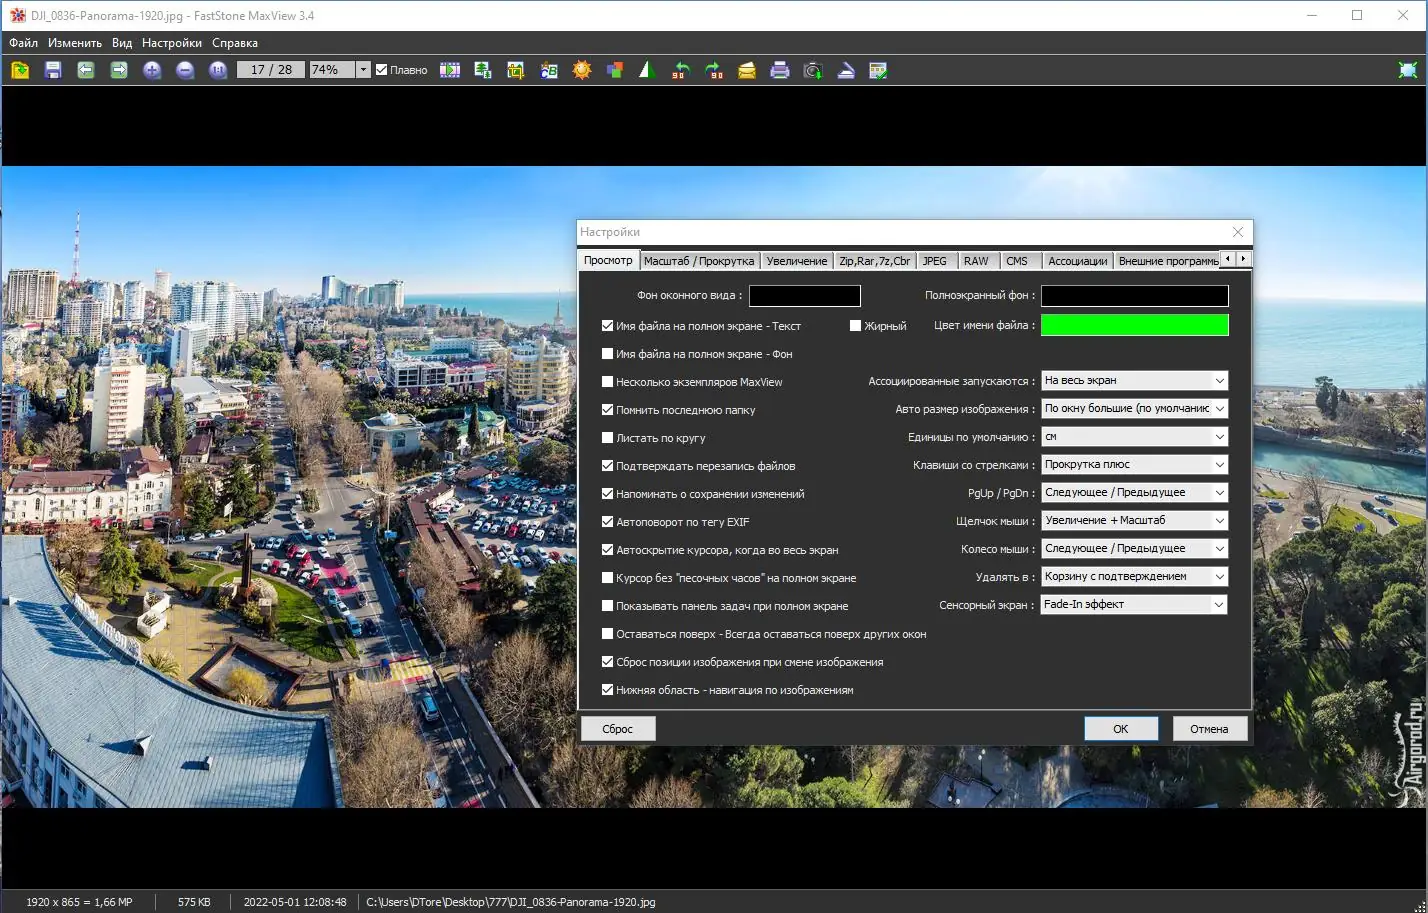Open the Колесо мыши dropdown
Screen dimensions: 1428x913
pos(1134,549)
